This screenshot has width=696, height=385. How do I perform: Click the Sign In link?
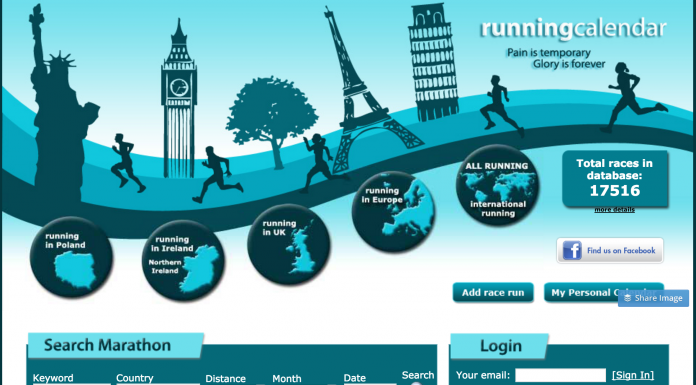coord(633,375)
